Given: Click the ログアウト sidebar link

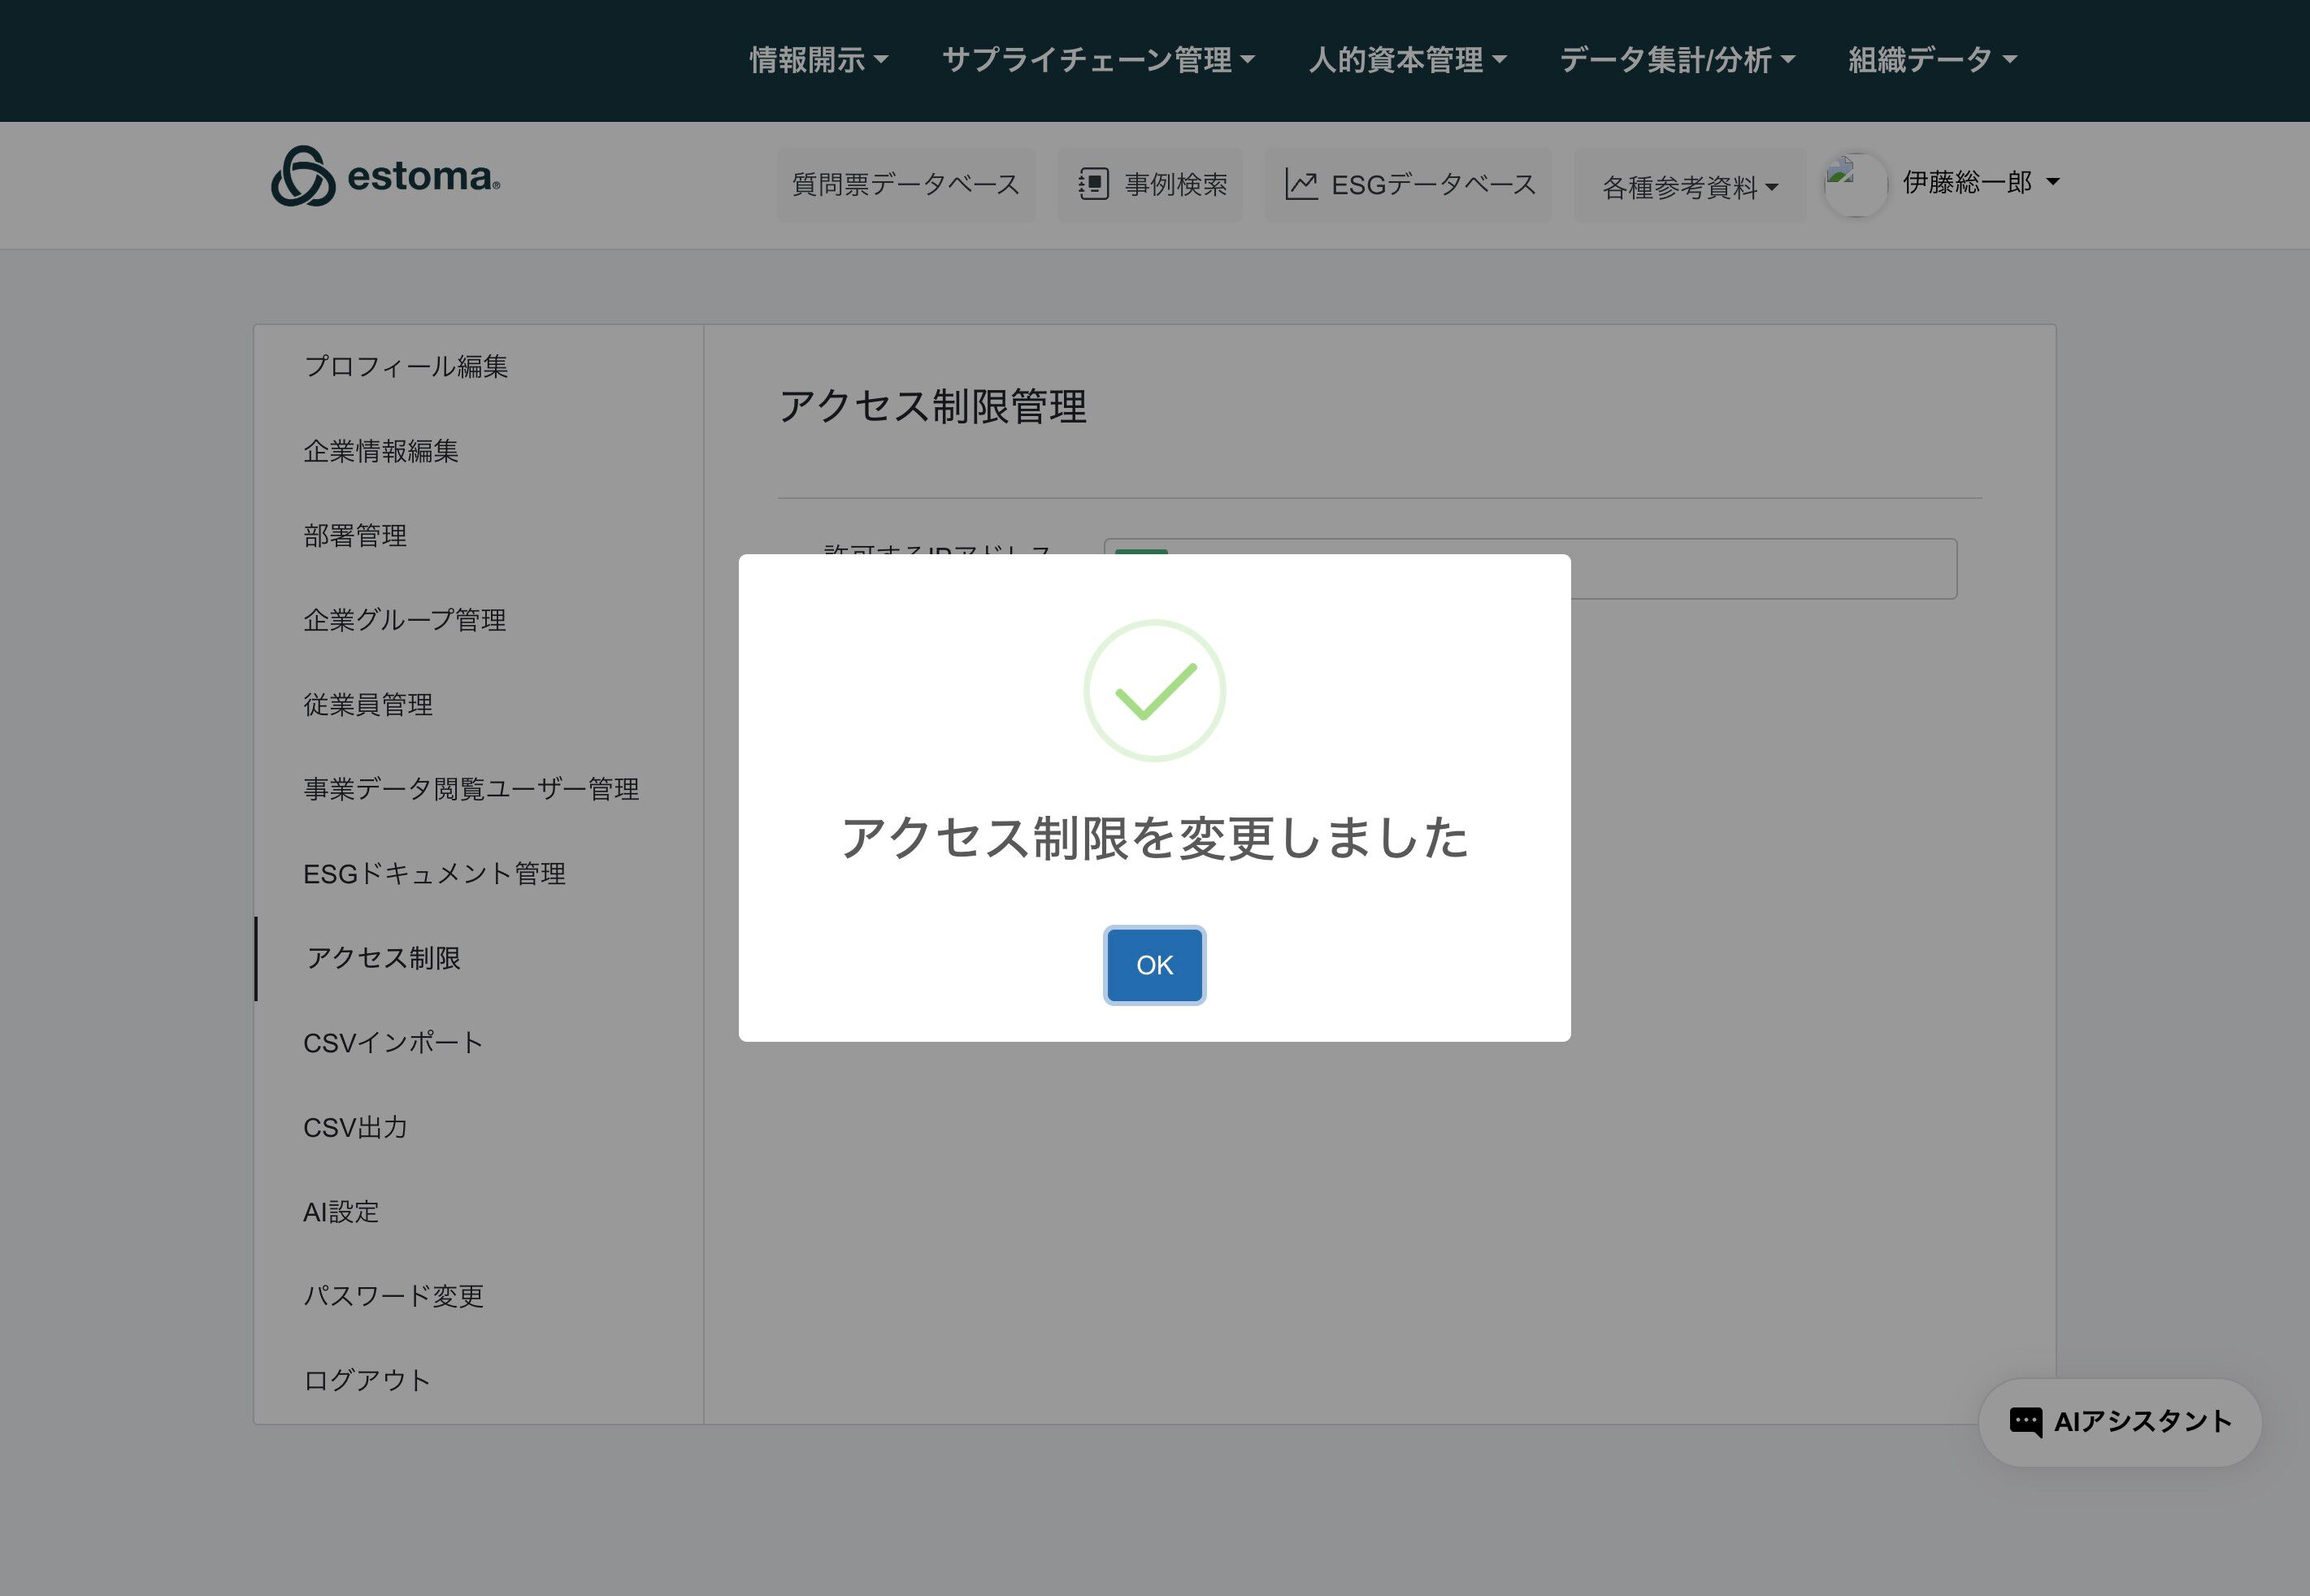Looking at the screenshot, I should 367,1380.
